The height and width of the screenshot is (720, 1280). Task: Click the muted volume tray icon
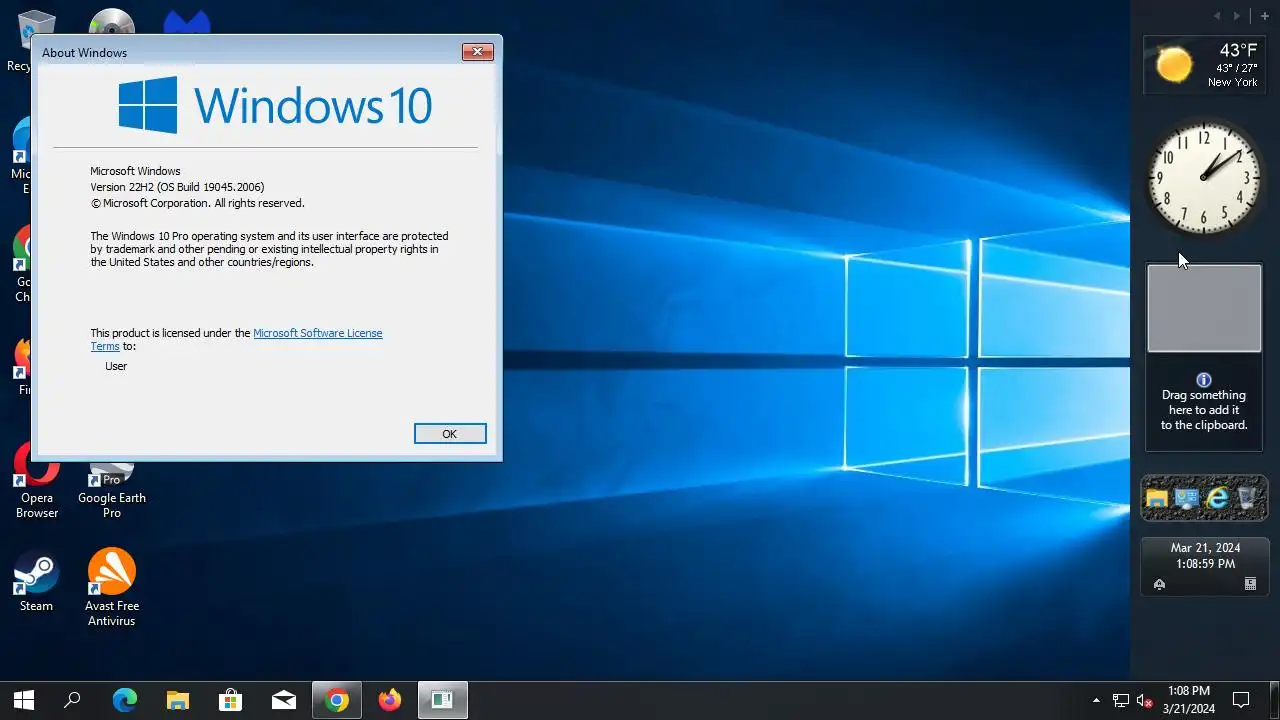point(1145,700)
